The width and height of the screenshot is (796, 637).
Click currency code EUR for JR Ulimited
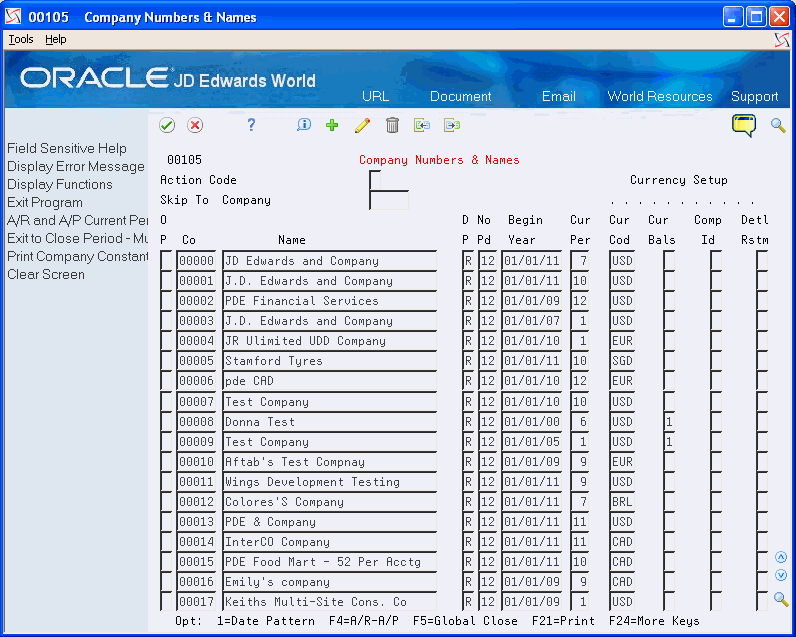point(622,341)
